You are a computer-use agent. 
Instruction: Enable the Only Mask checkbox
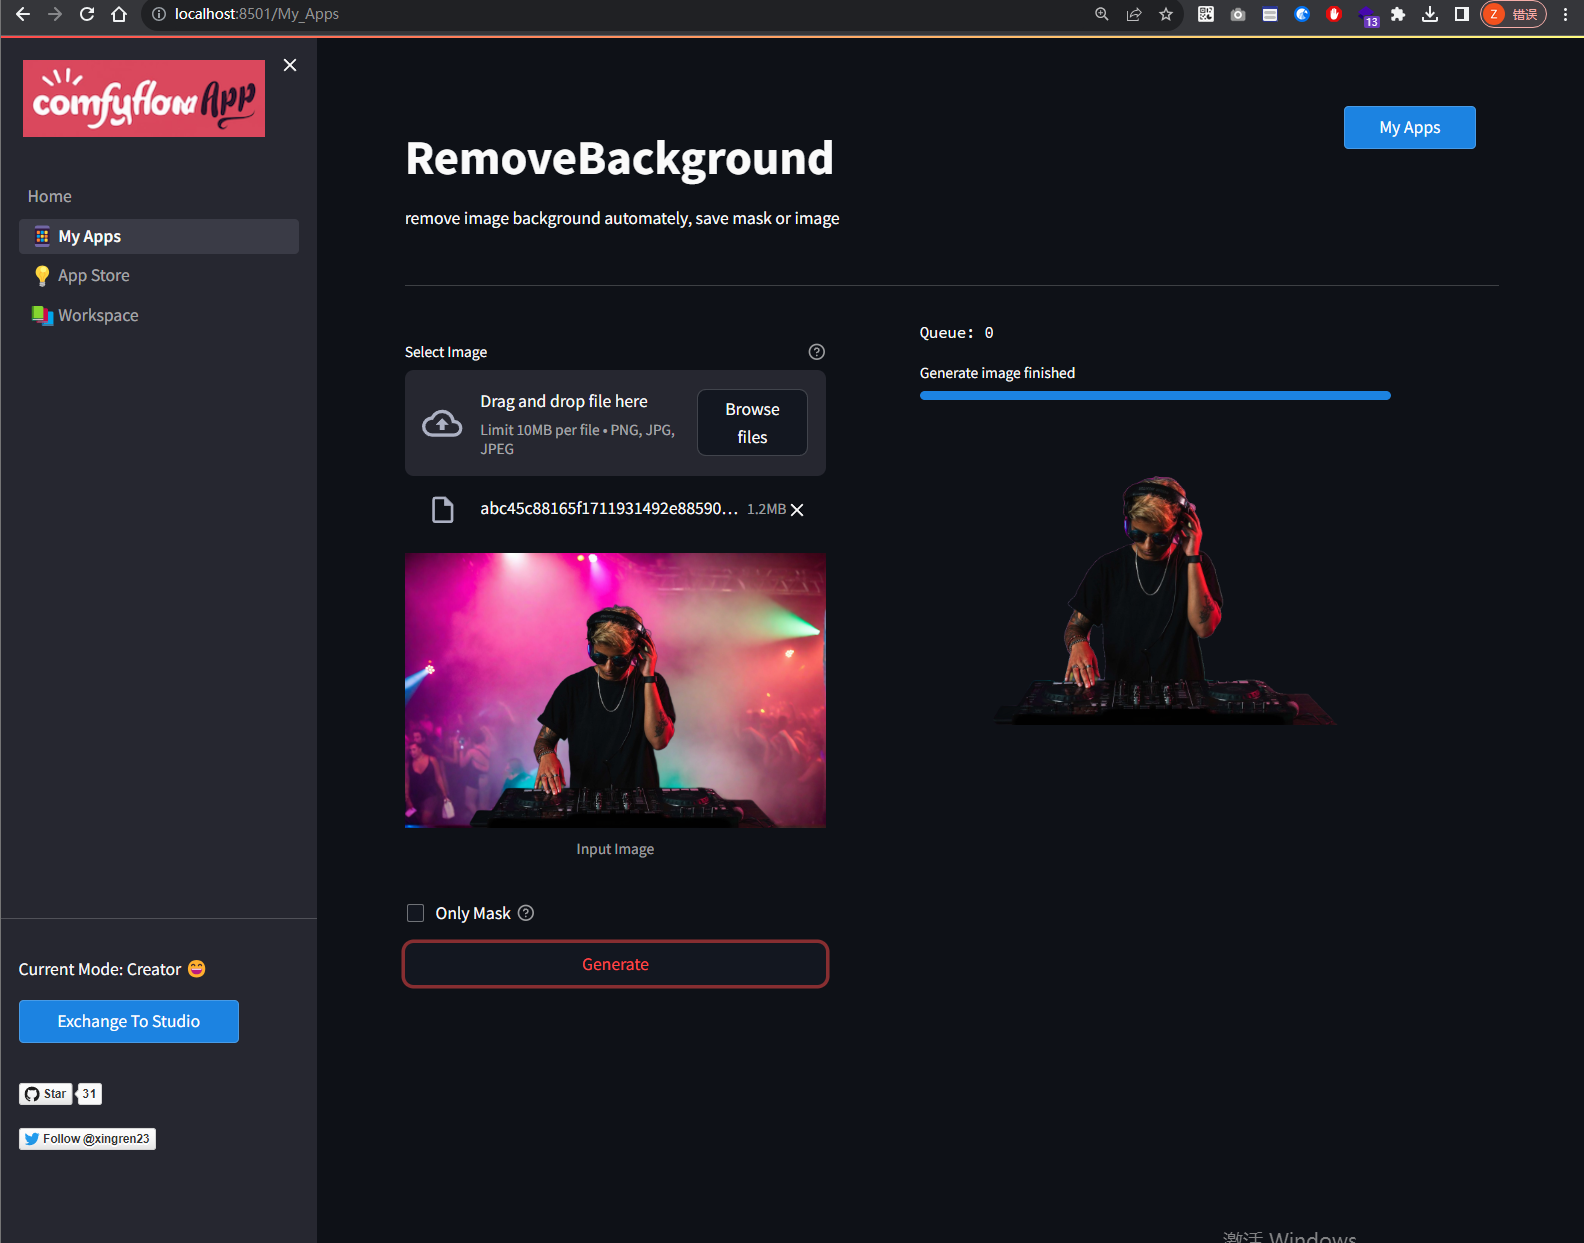click(x=416, y=913)
